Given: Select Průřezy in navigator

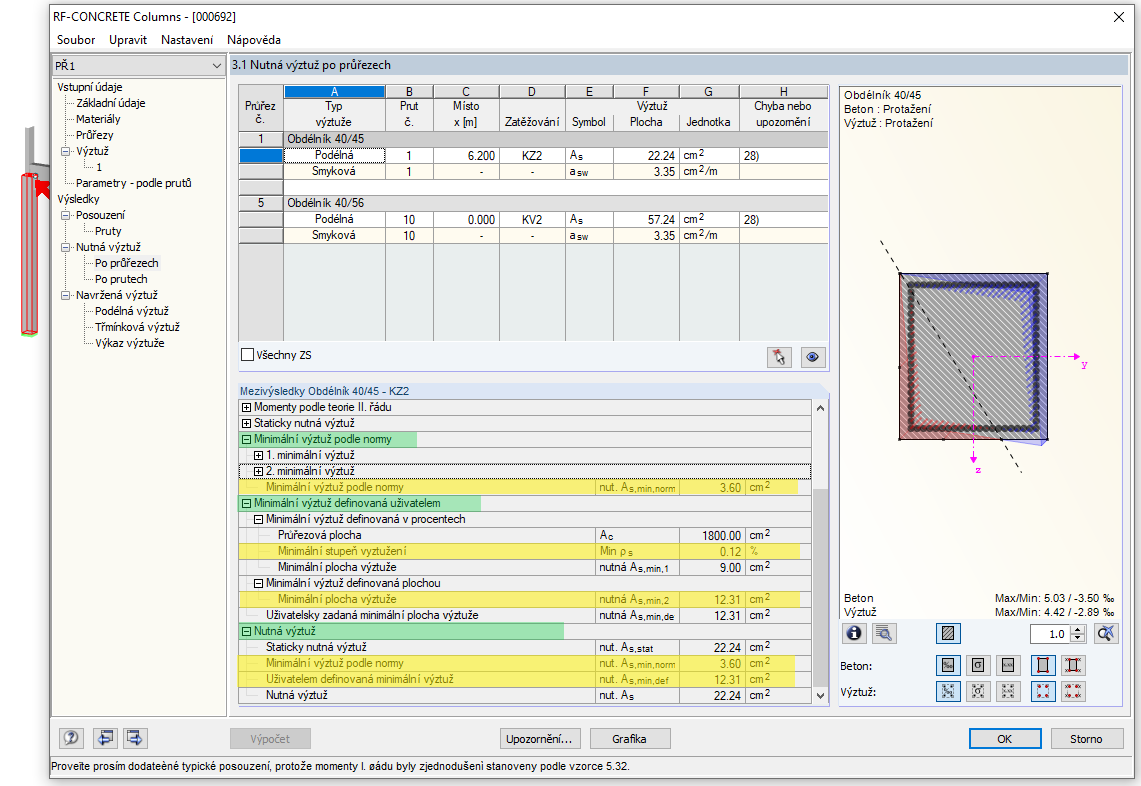Looking at the screenshot, I should point(95,135).
